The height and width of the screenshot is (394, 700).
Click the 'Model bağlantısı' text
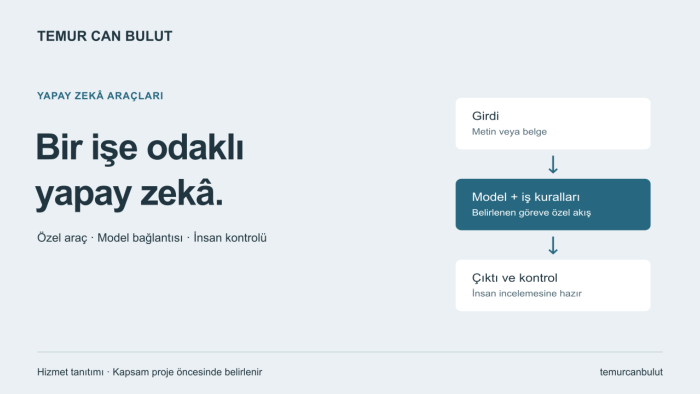point(140,238)
